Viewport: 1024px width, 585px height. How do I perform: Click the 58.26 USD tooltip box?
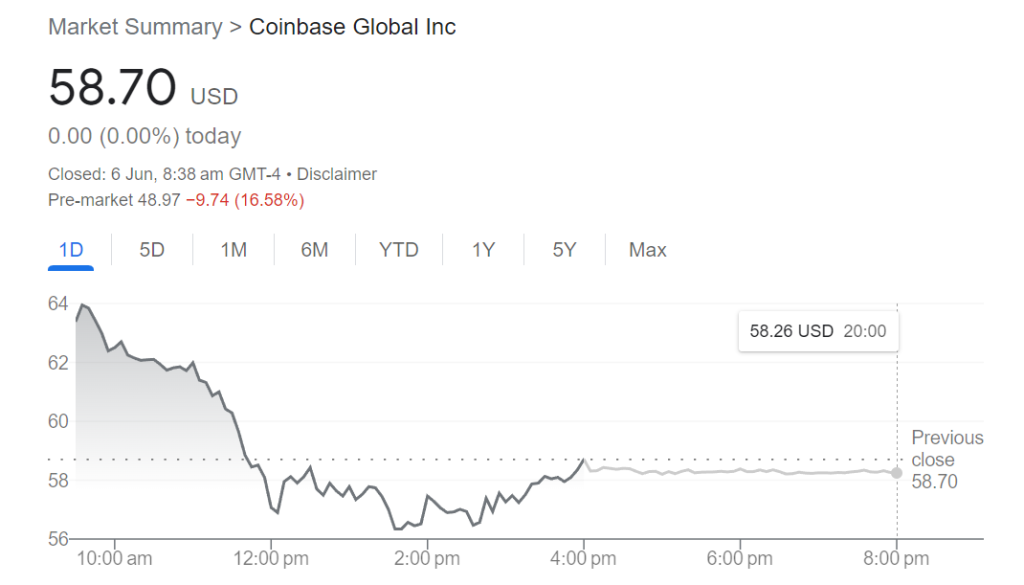click(818, 330)
